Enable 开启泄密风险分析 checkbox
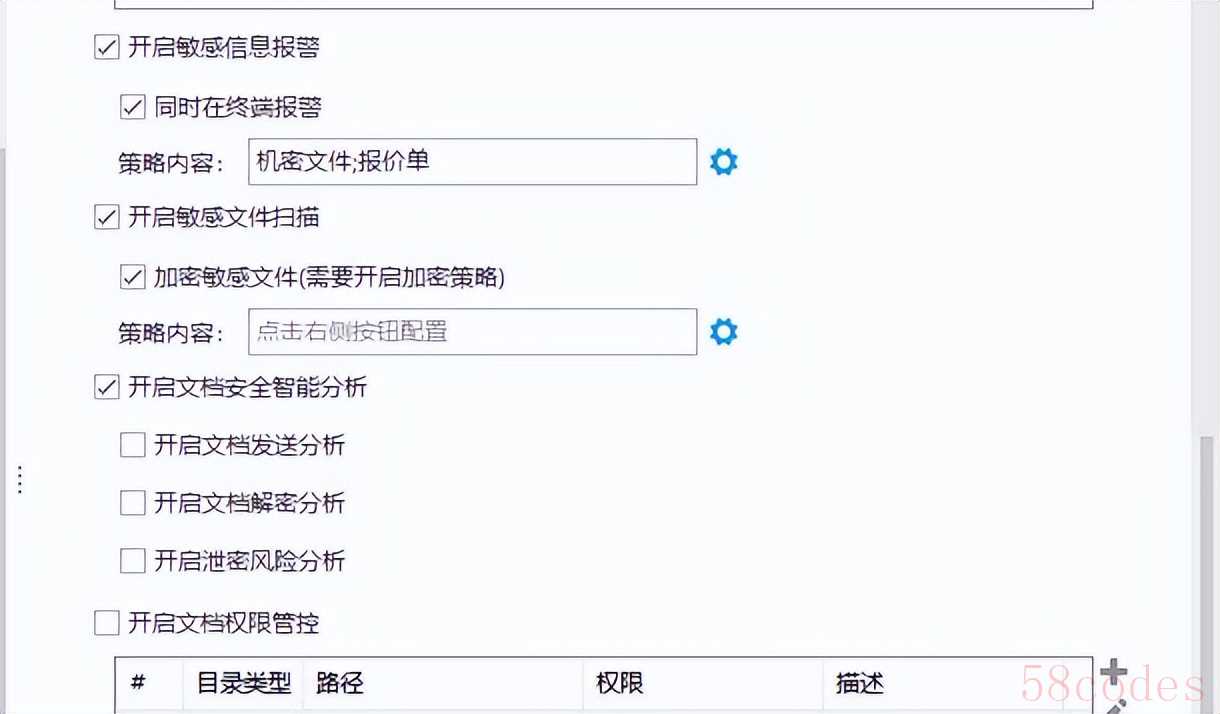Screen dimensions: 1220x714 click(x=133, y=561)
